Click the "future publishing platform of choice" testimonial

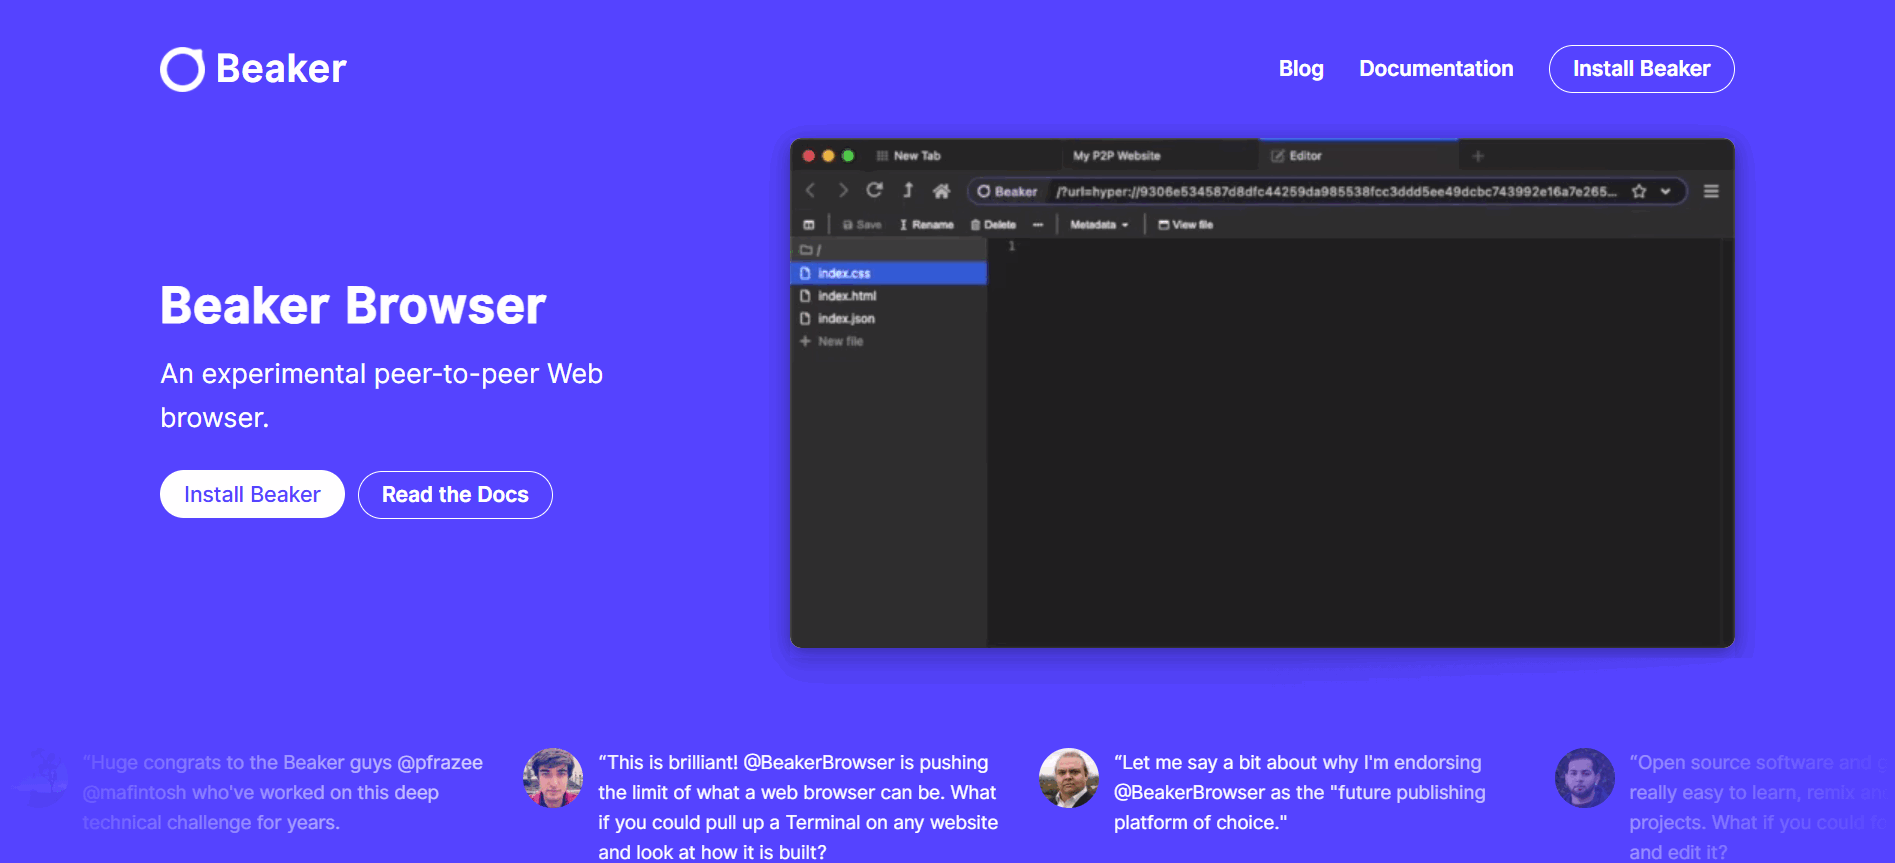(x=1300, y=792)
